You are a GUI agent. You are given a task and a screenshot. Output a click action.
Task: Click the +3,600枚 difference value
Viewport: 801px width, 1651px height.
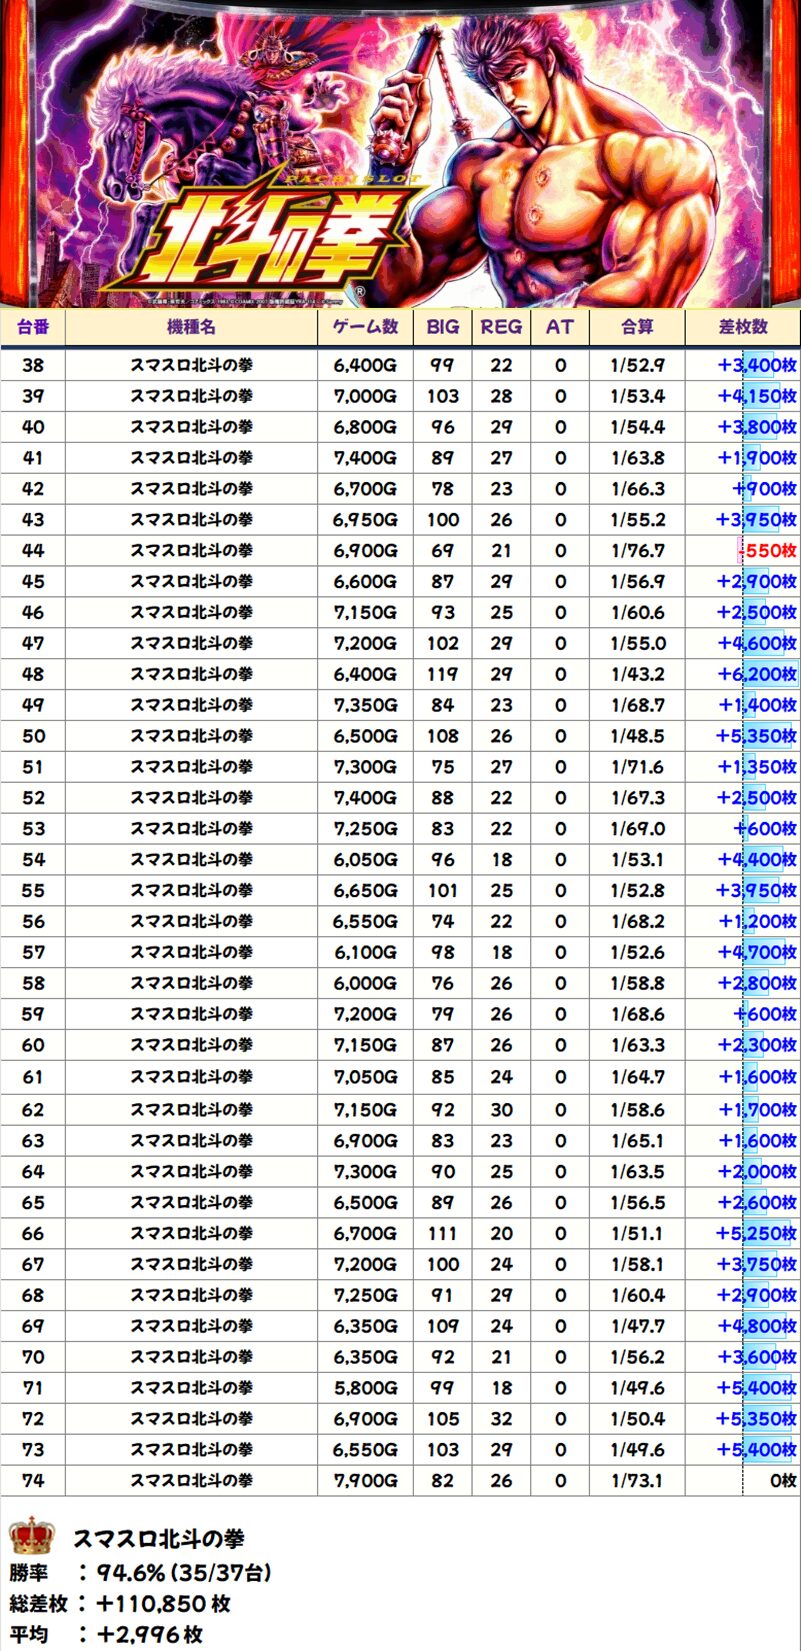click(x=757, y=1357)
